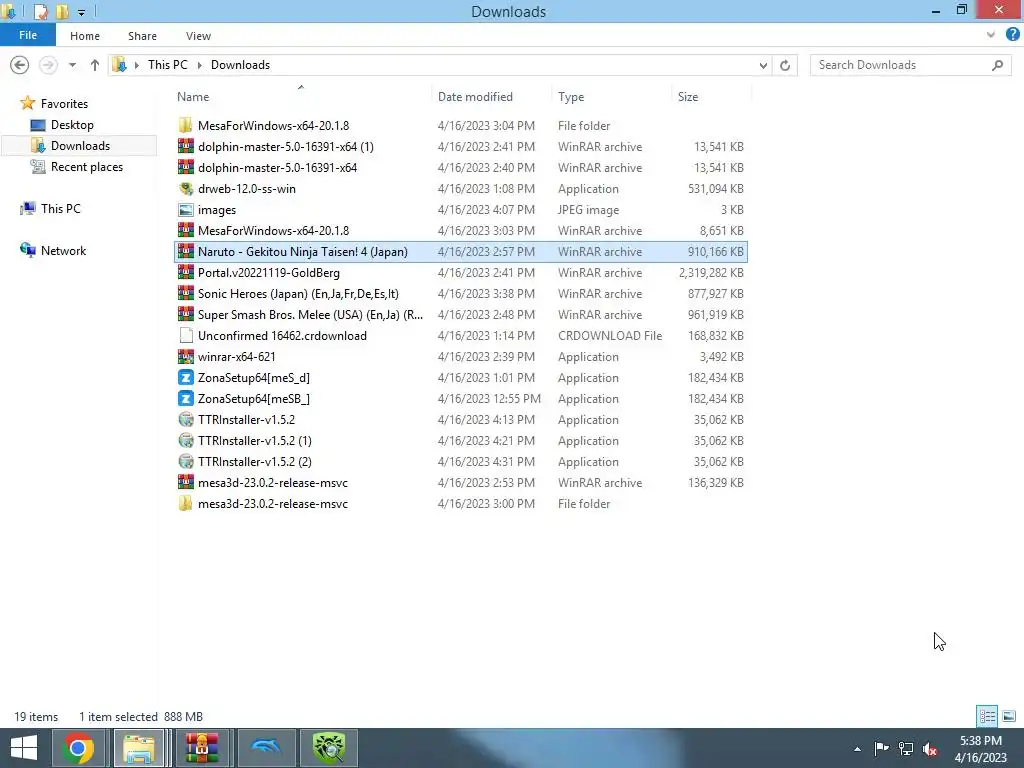This screenshot has height=768, width=1024.
Task: Open the Windows Start button
Action: (24, 748)
